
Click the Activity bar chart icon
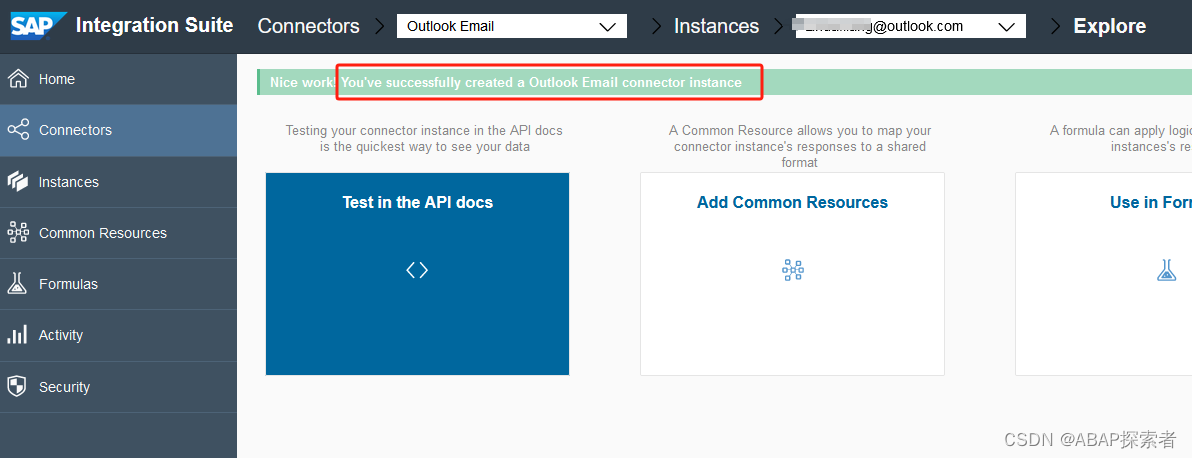pyautogui.click(x=17, y=335)
